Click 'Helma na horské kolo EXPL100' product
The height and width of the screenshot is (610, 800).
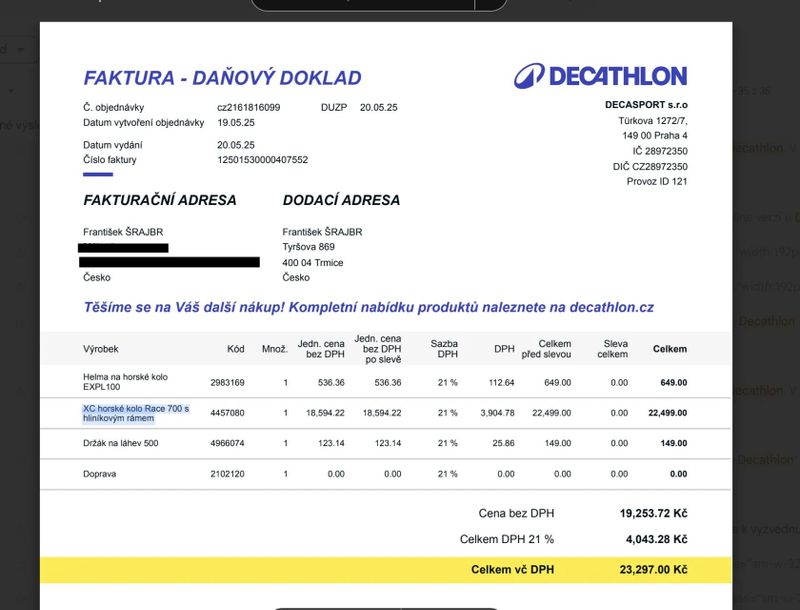[126, 382]
